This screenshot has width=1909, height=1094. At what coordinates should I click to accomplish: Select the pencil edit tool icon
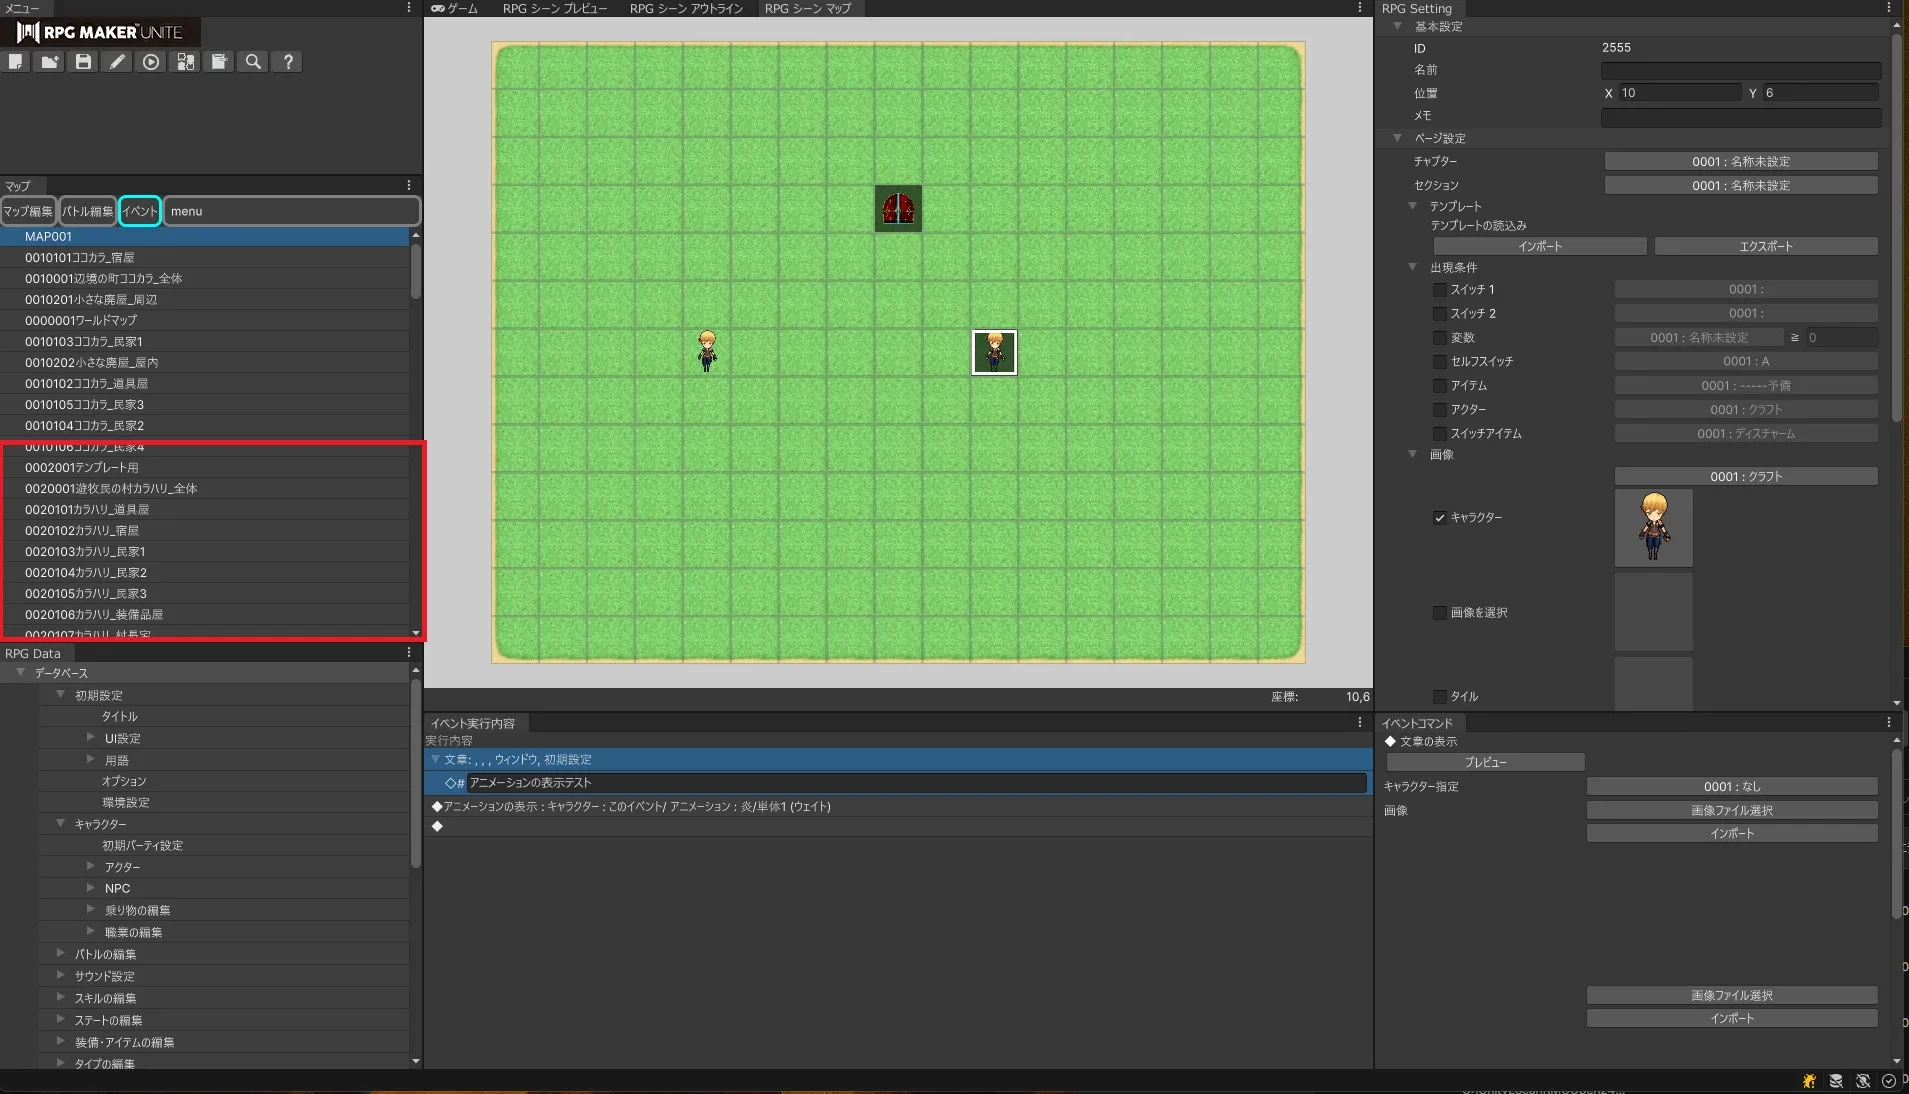(117, 62)
